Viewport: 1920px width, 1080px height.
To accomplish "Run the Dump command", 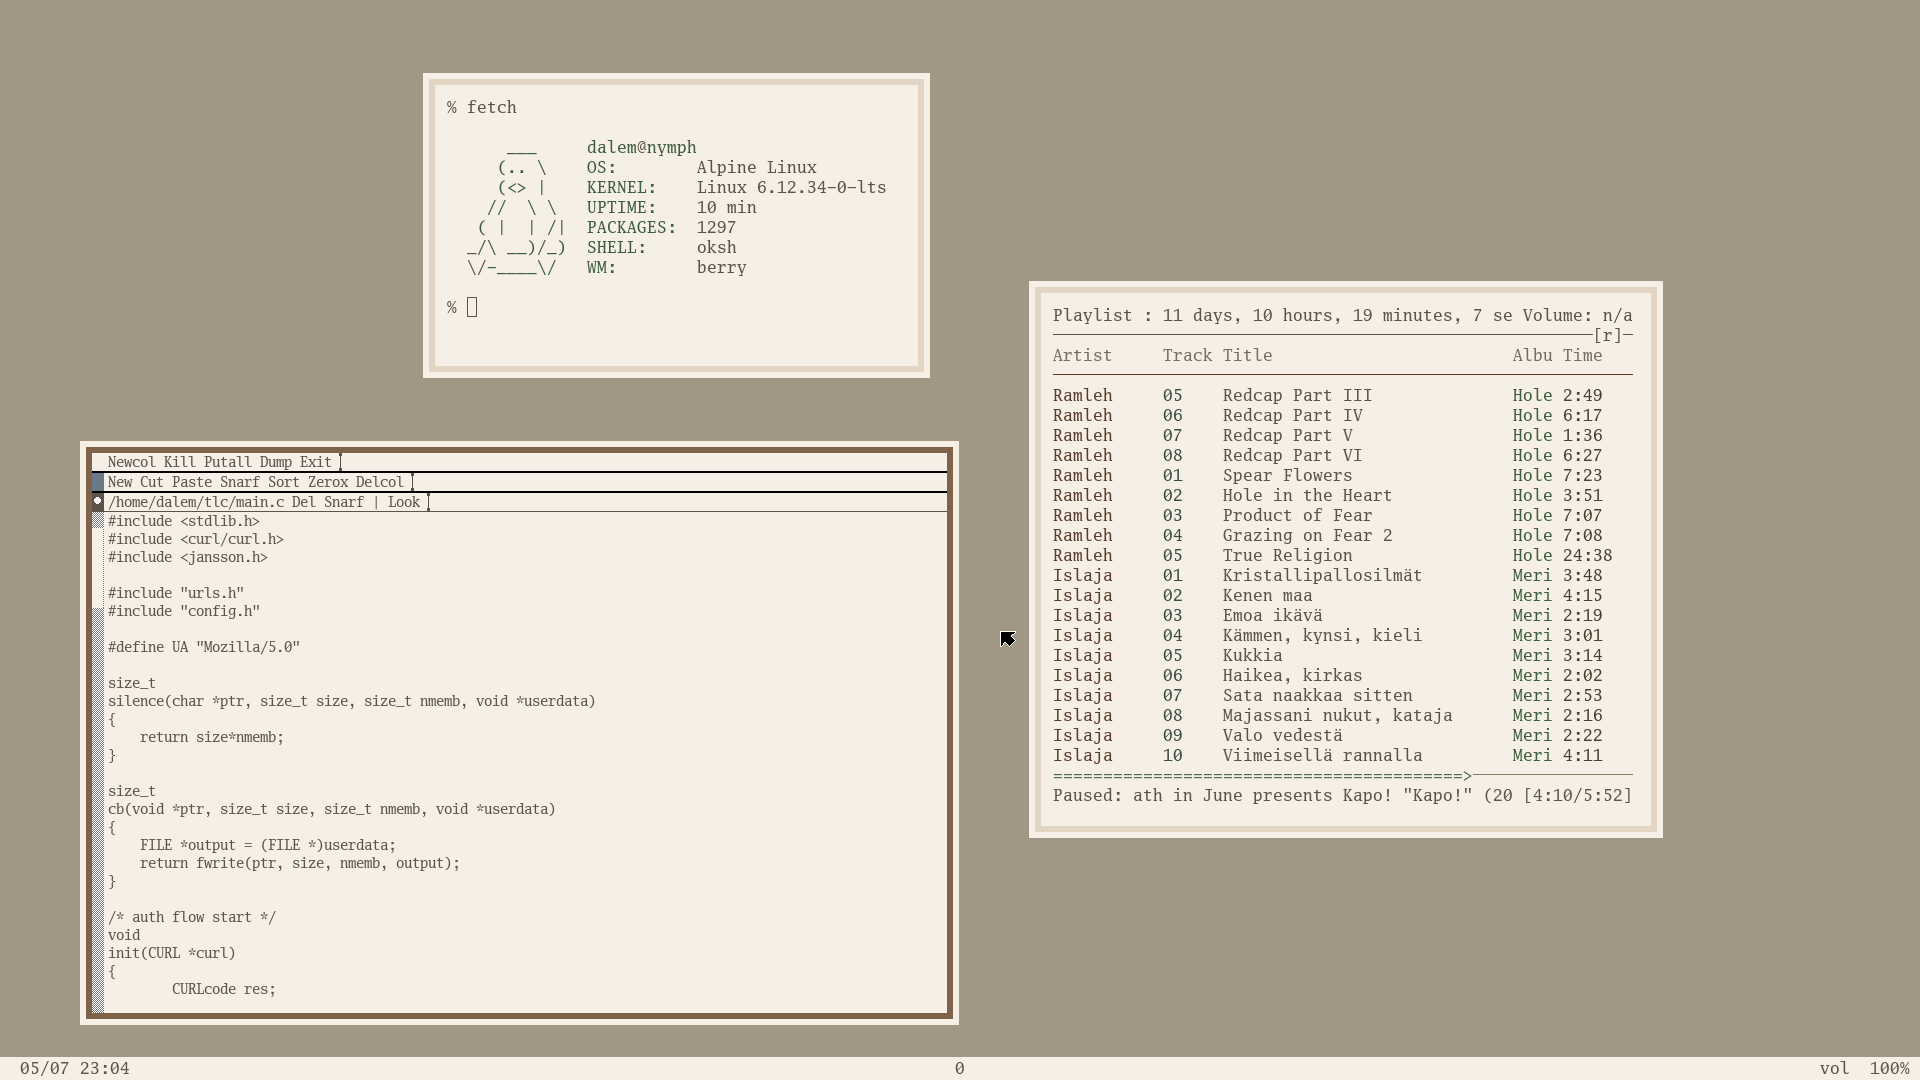I will click(275, 462).
